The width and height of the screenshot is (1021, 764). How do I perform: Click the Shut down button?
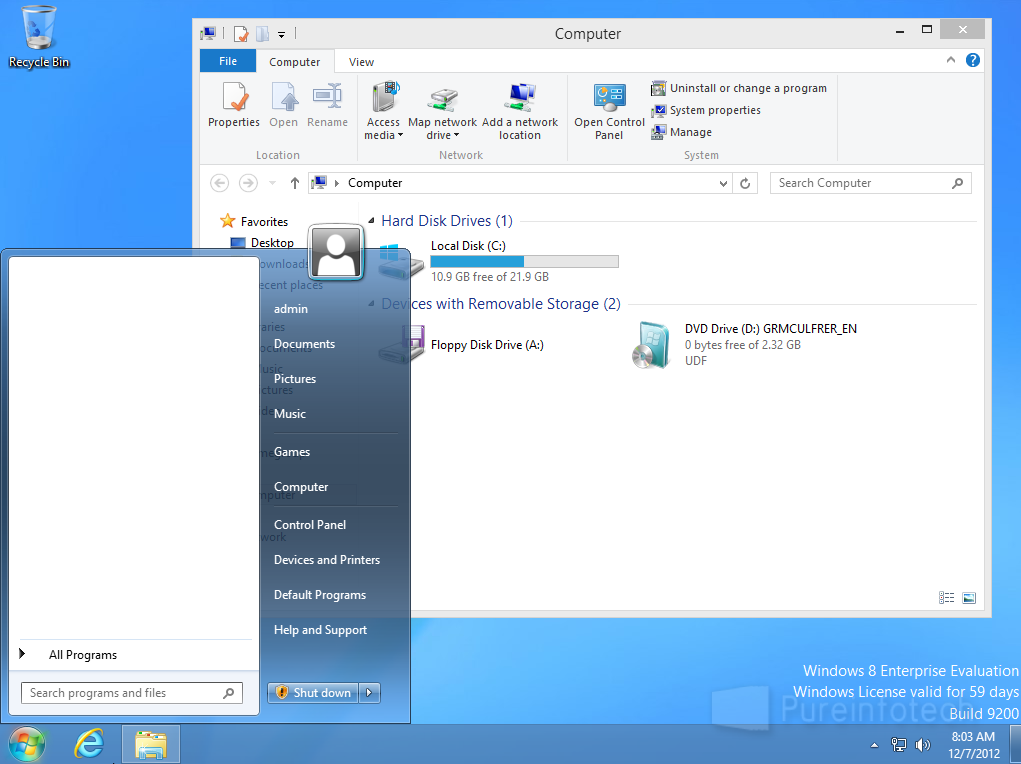click(x=313, y=692)
